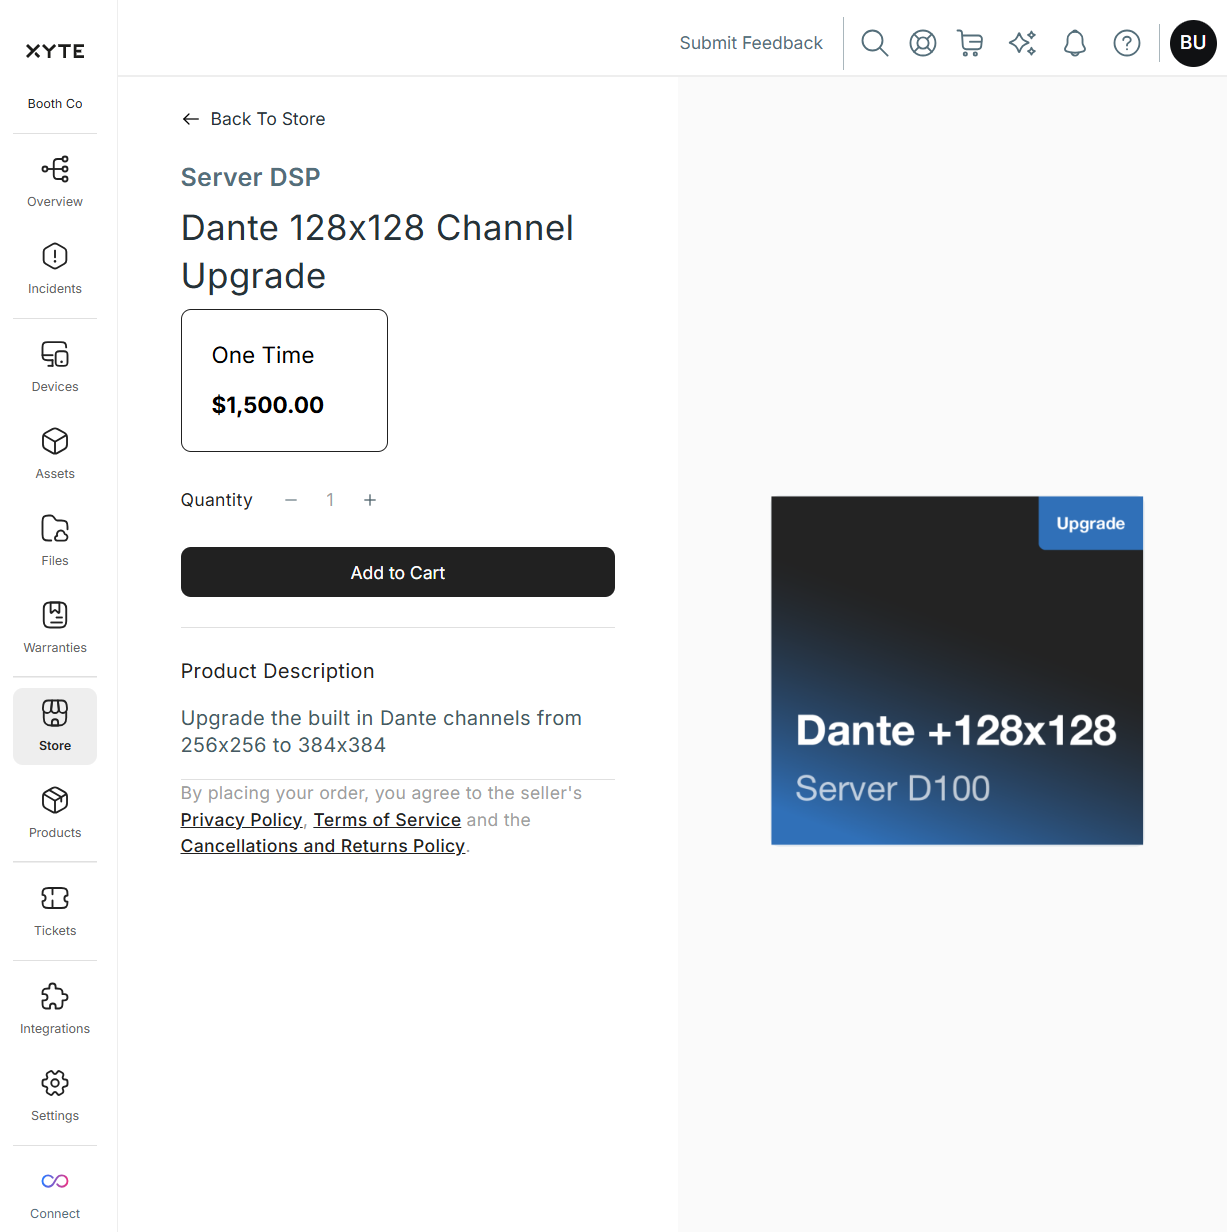Open the Tickets section

pos(55,911)
